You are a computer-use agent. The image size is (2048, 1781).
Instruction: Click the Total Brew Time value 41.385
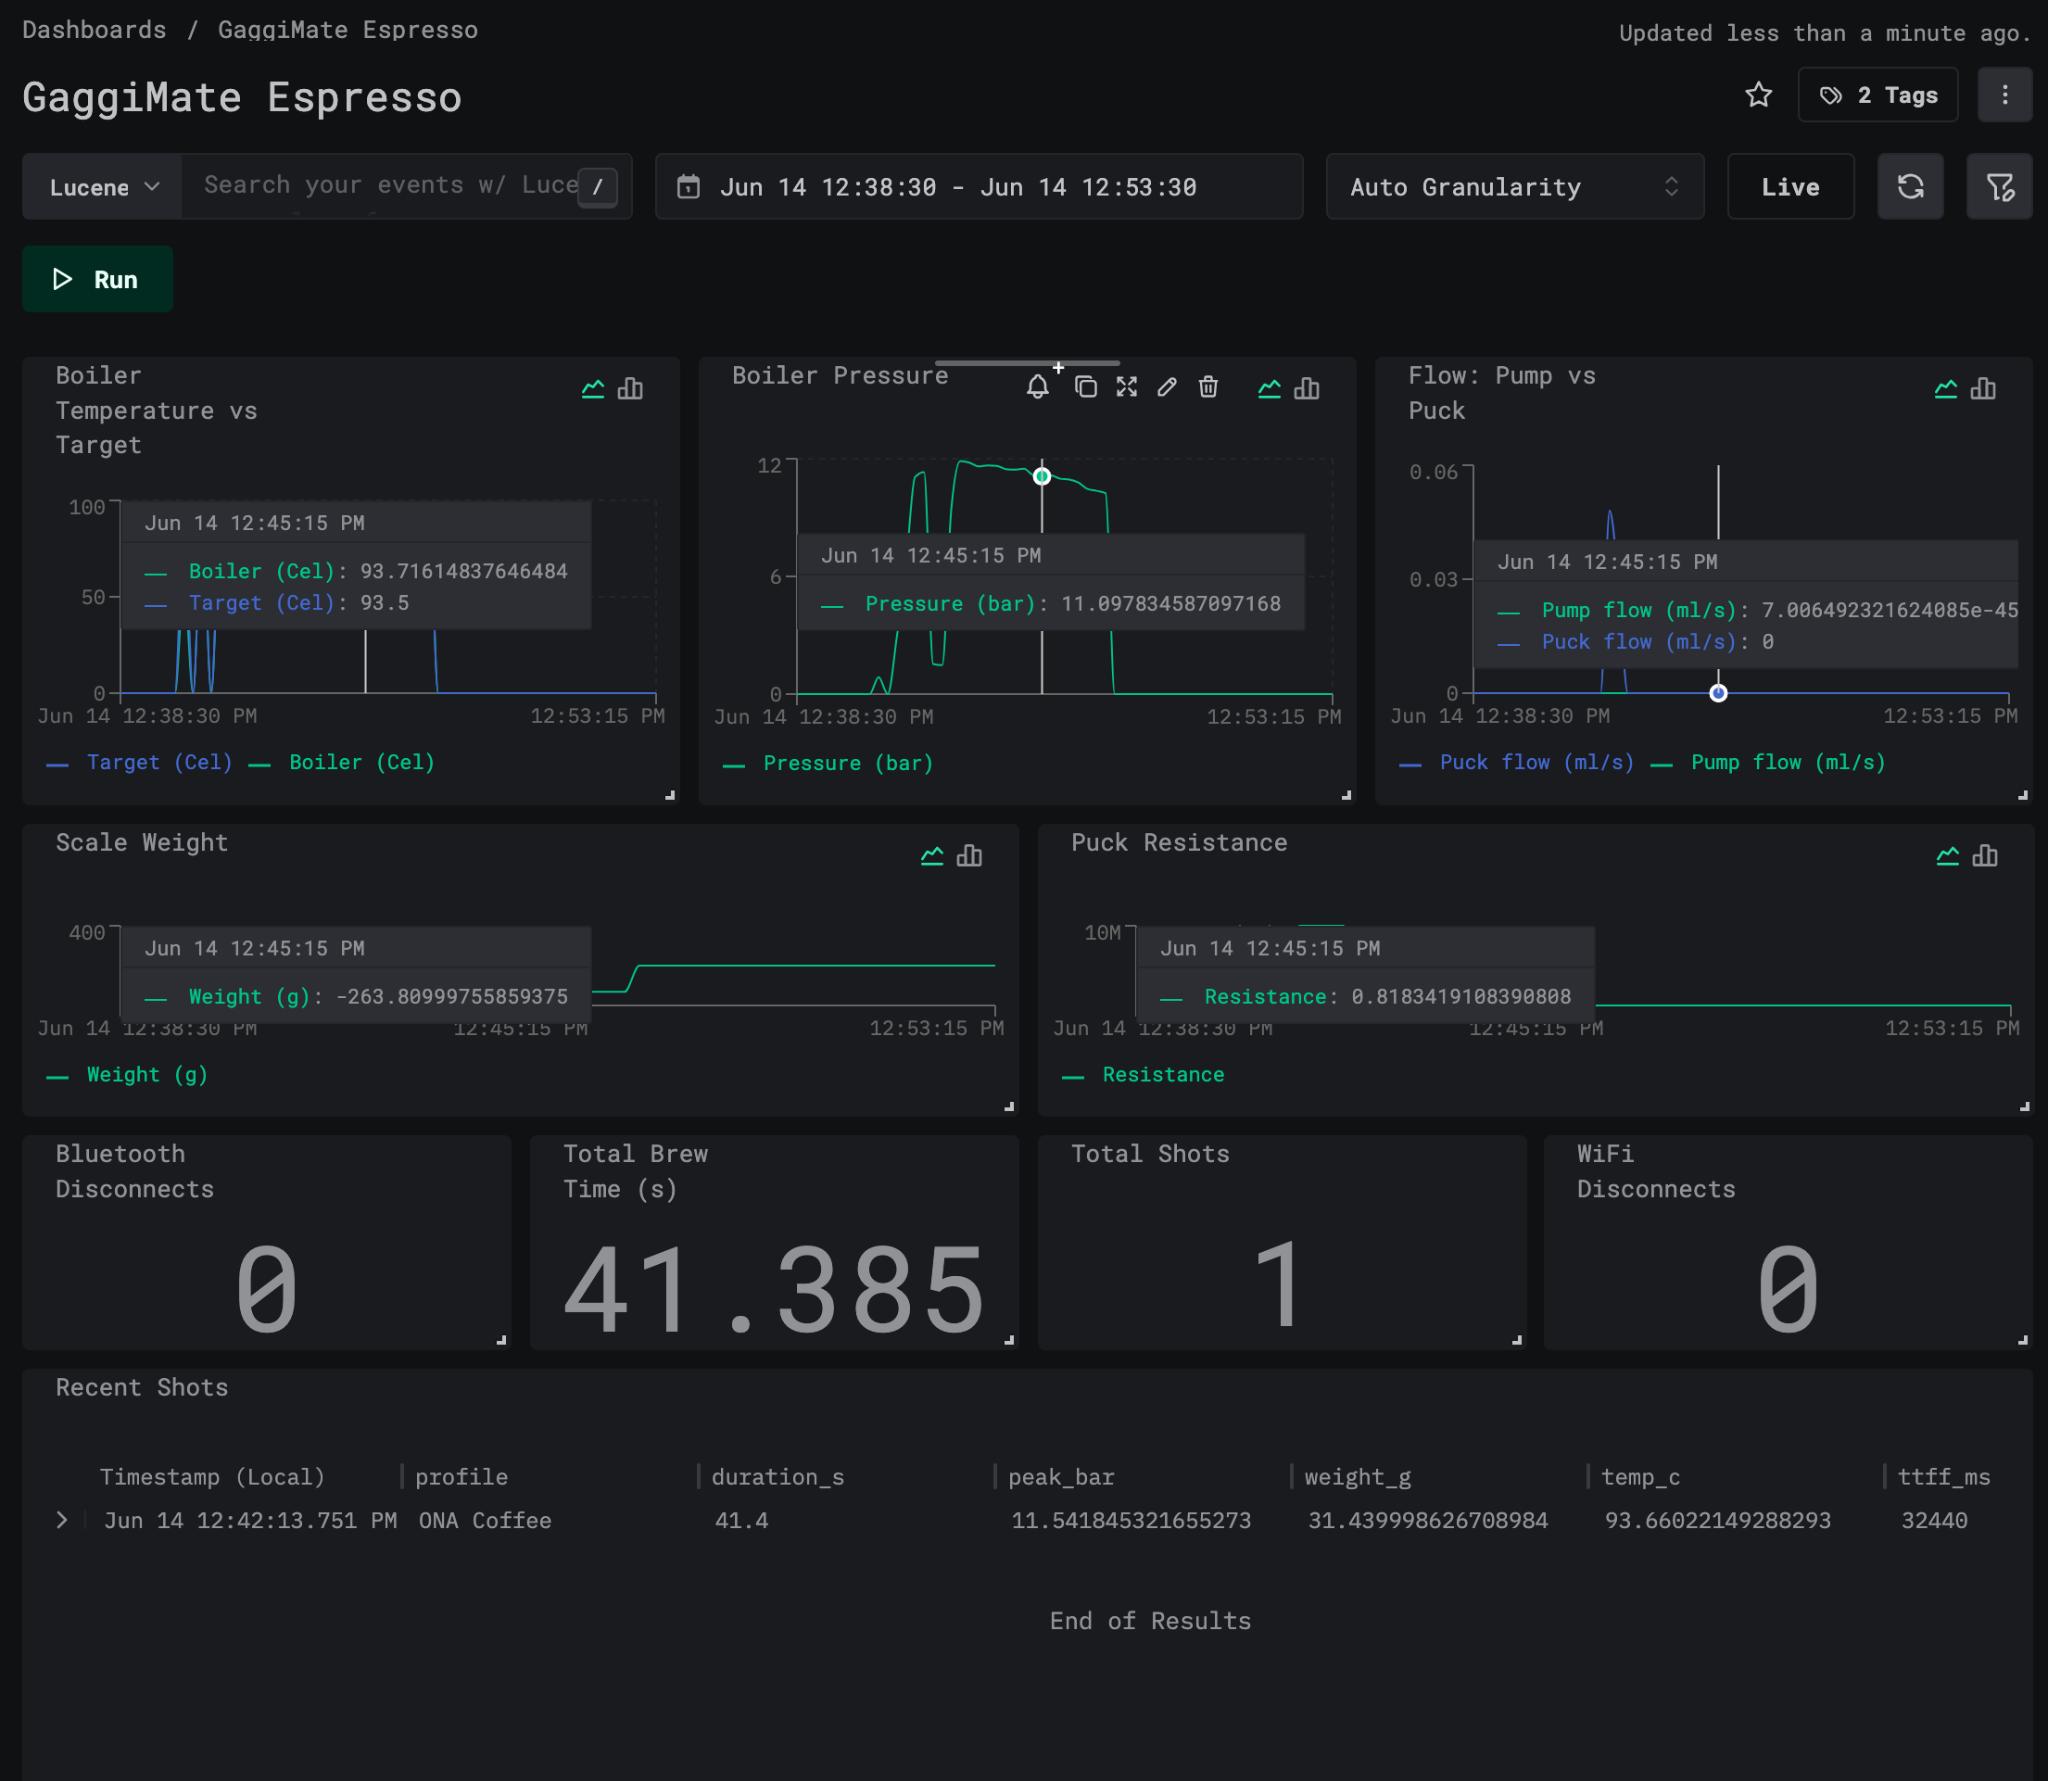(x=775, y=1290)
